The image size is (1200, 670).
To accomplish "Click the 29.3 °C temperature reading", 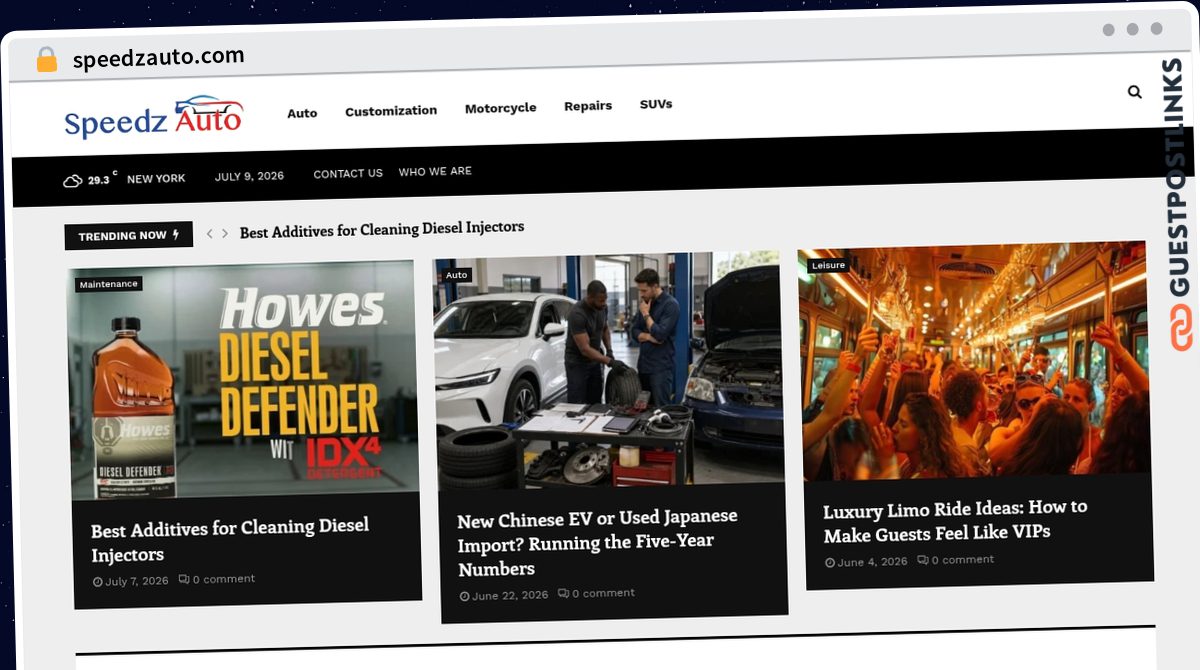I will coord(102,179).
